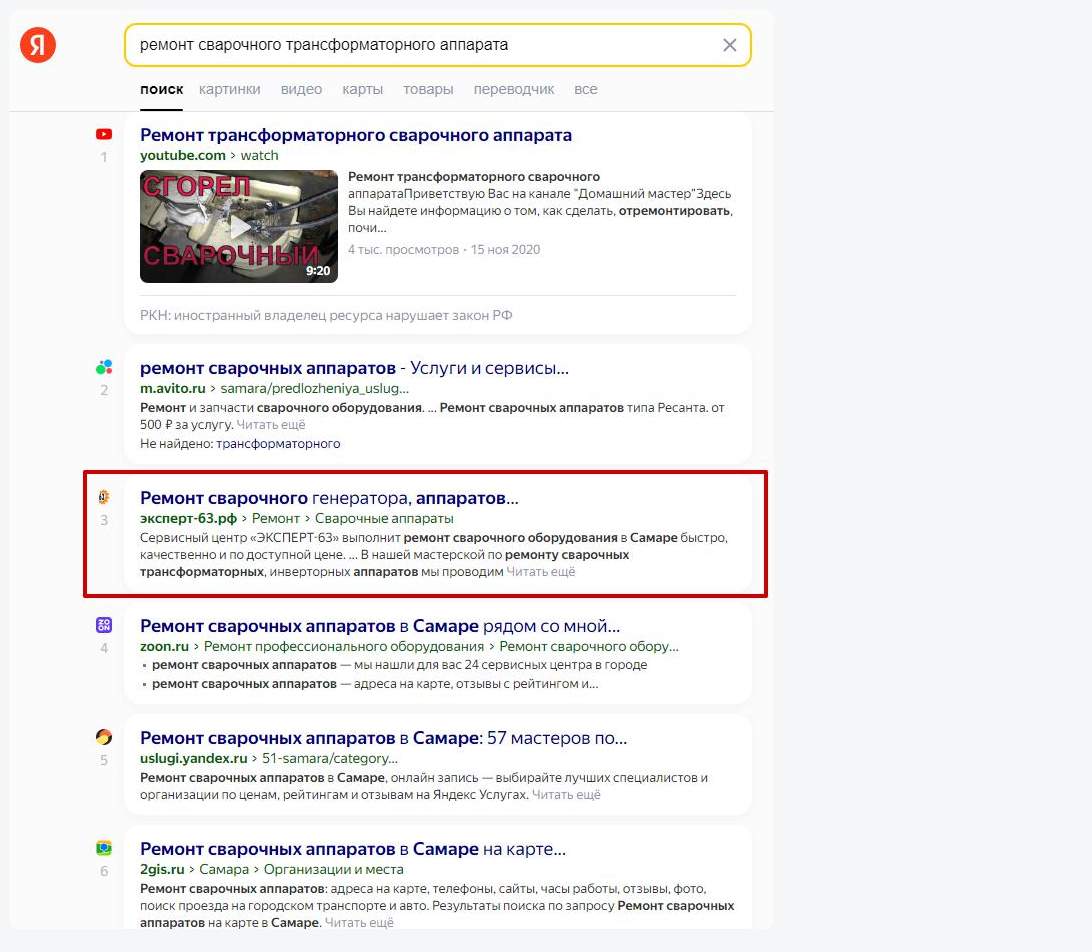This screenshot has height=952, width=1092.
Task: Open 'Ремонт сварочных аппаратов в Самаре: 57 мастеров' link
Action: tap(384, 738)
